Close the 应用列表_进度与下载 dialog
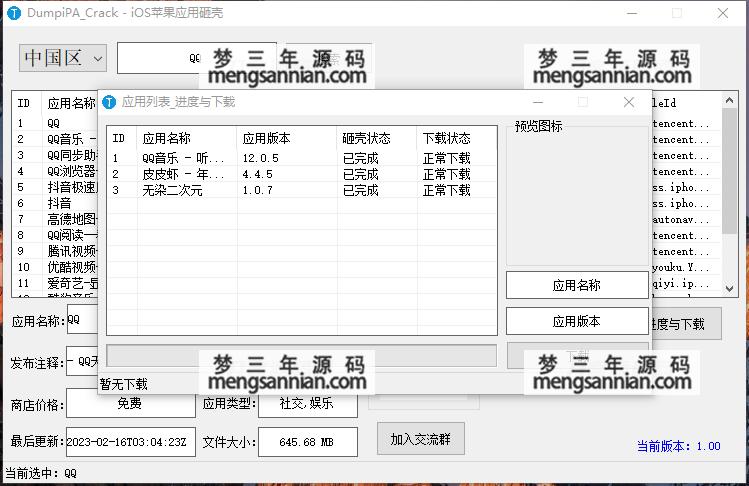Screen dimensions: 749x486 tap(629, 102)
